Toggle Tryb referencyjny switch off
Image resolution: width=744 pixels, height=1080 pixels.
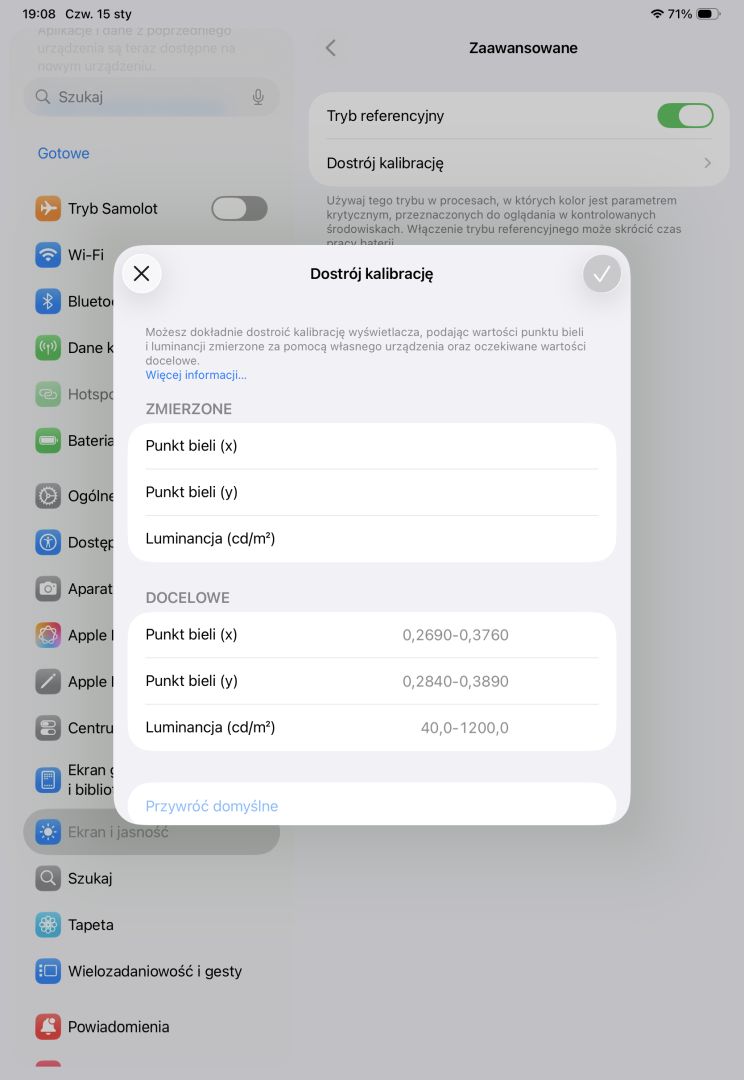point(685,116)
